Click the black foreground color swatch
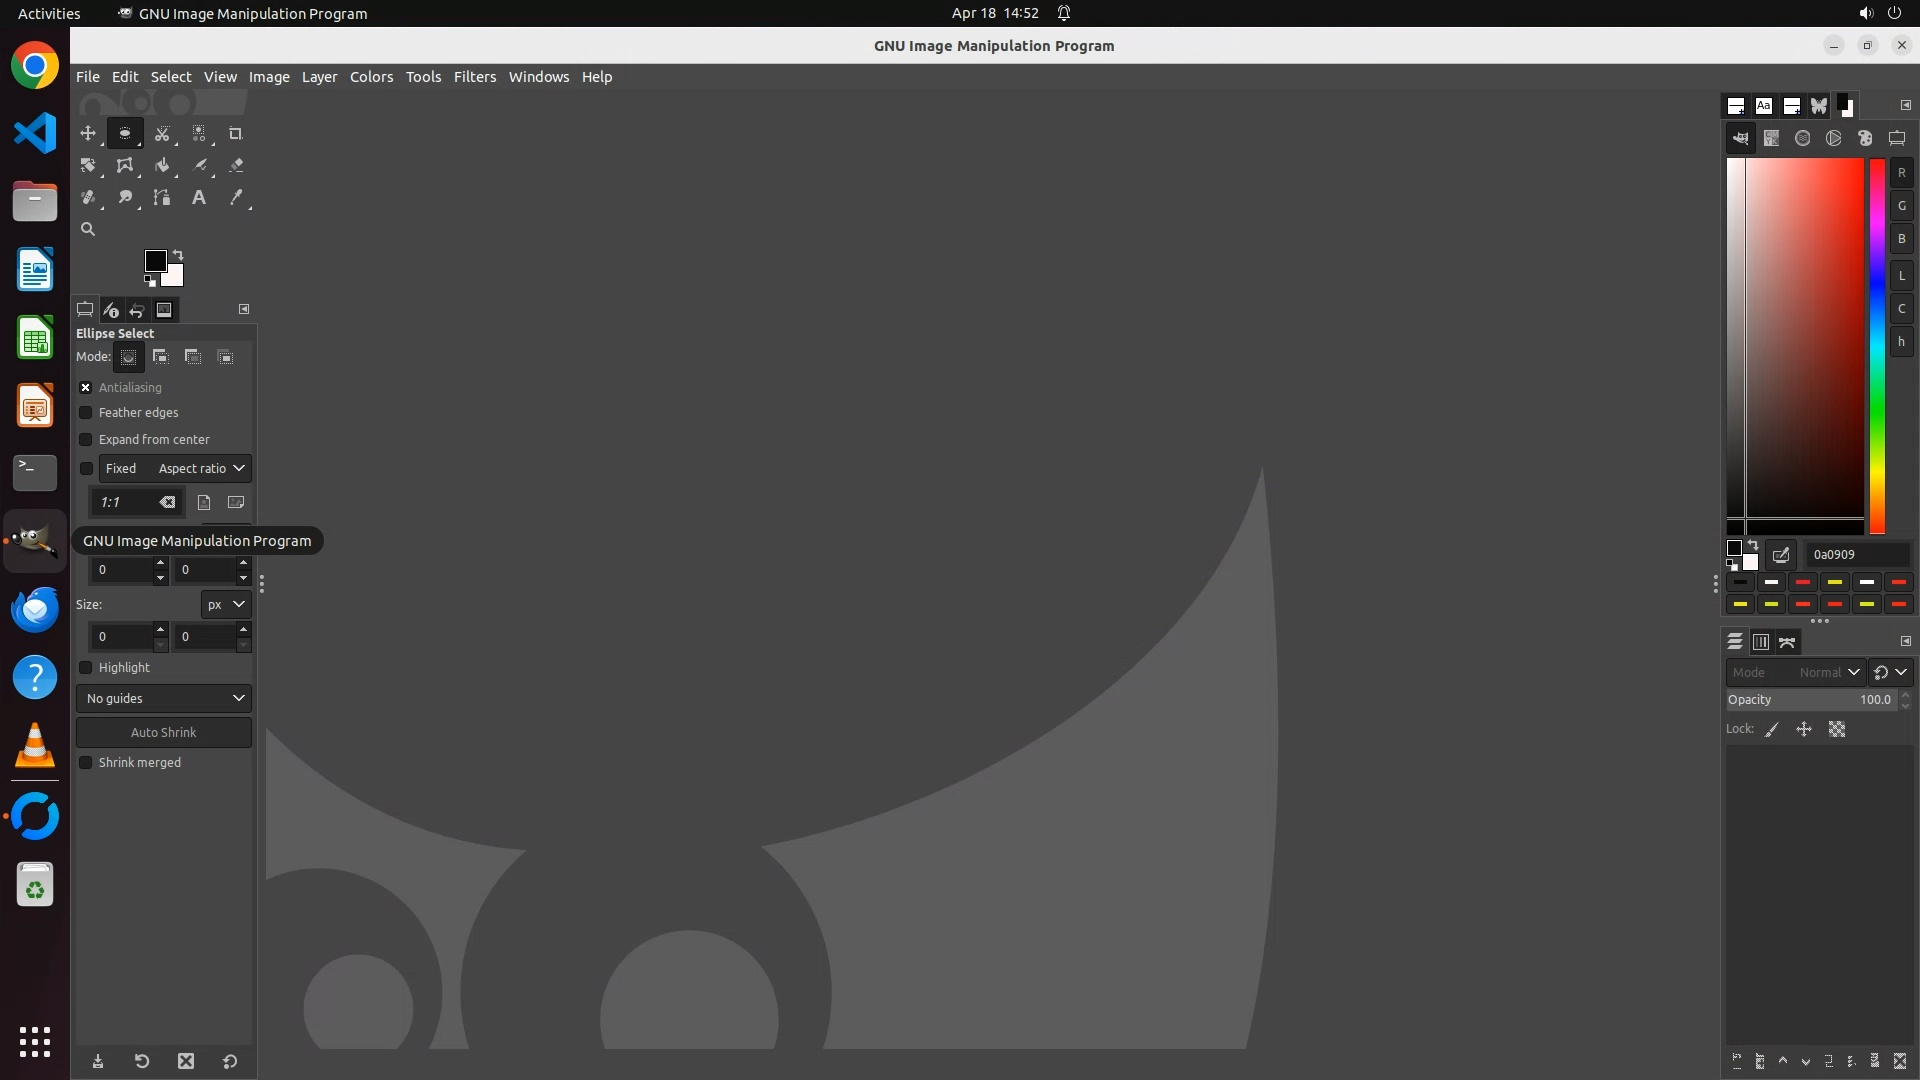Screen dimensions: 1920x1080 [x=155, y=261]
